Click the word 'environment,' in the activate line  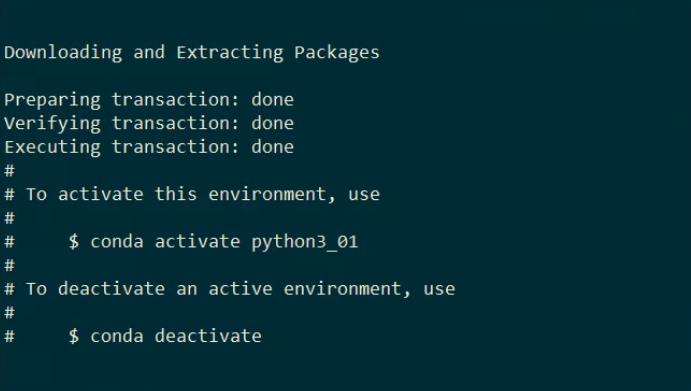pos(272,194)
